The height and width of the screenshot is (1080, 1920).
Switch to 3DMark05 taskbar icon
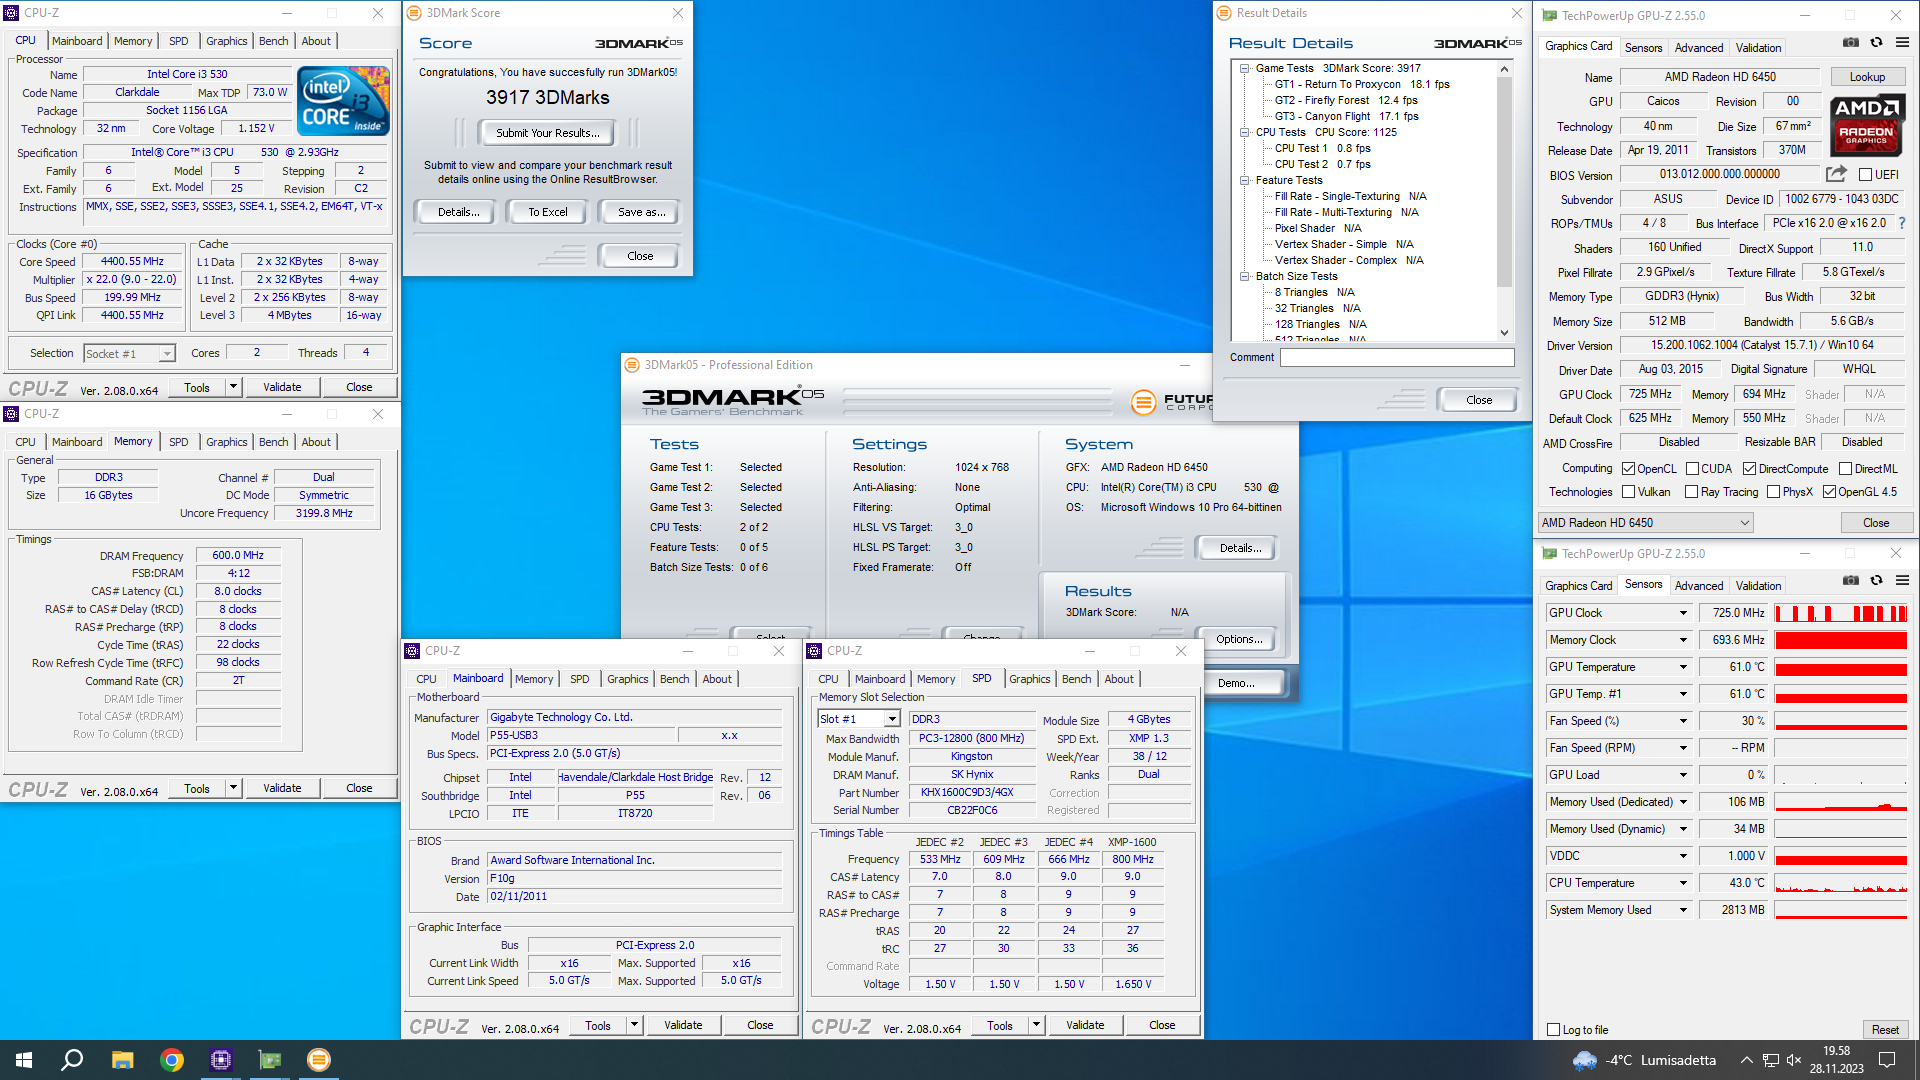pyautogui.click(x=319, y=1060)
